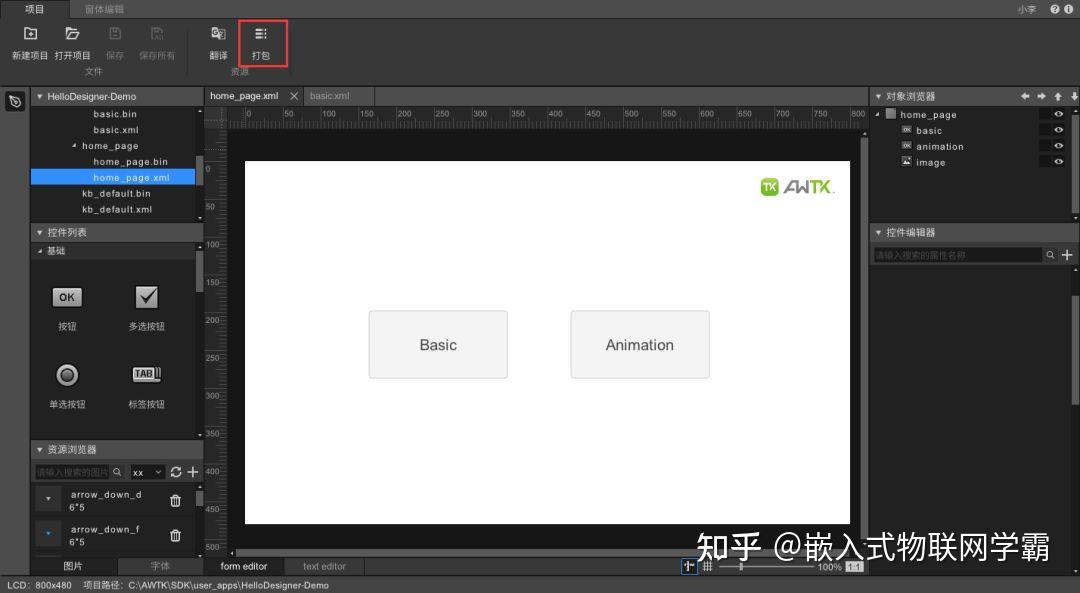Click the Package (打包) resource icon
This screenshot has height=593, width=1080.
tap(260, 34)
